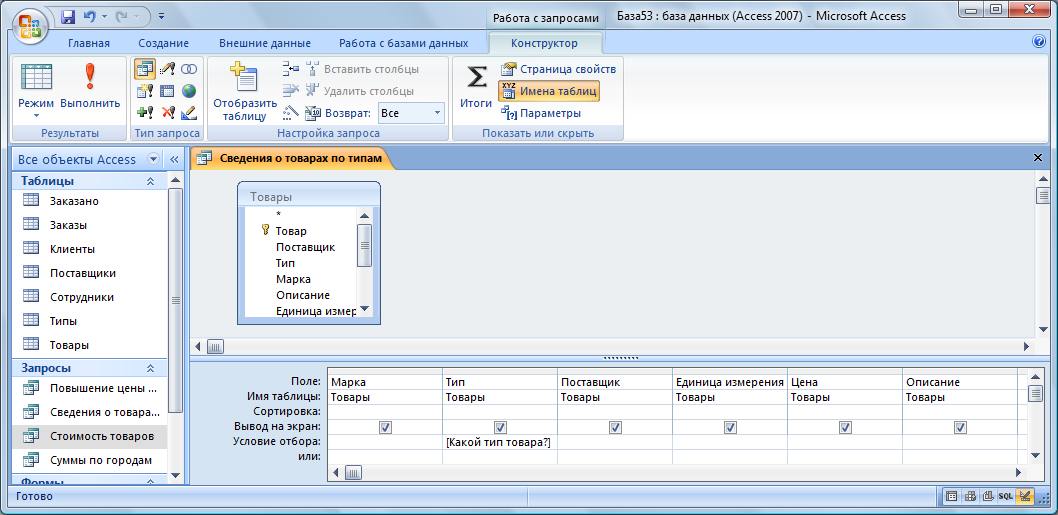Uncheck Вывод на экран for Цена
Screen dimensions: 1058x515
click(845, 427)
